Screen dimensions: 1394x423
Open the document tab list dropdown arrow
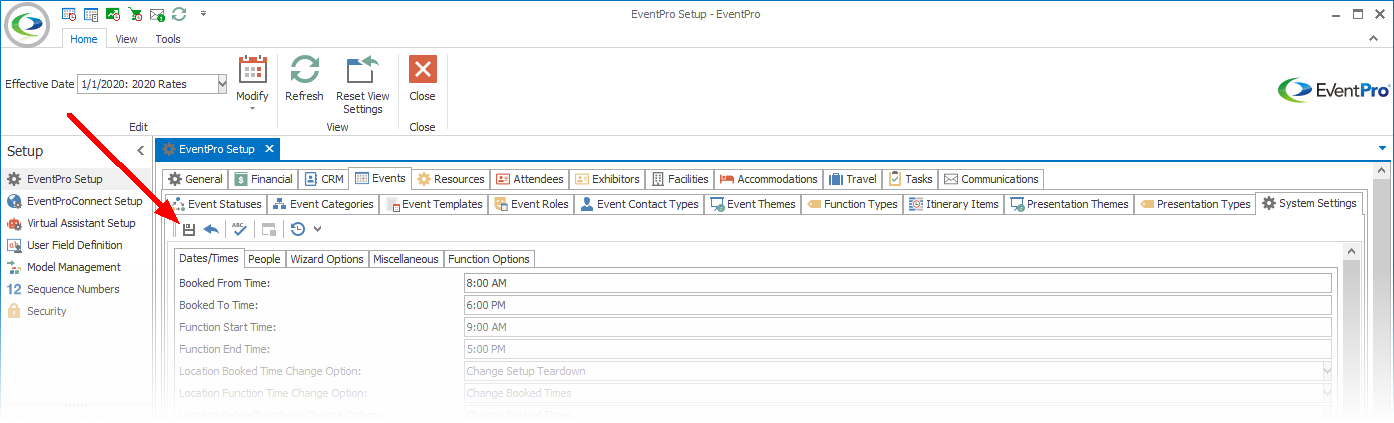coord(1383,149)
